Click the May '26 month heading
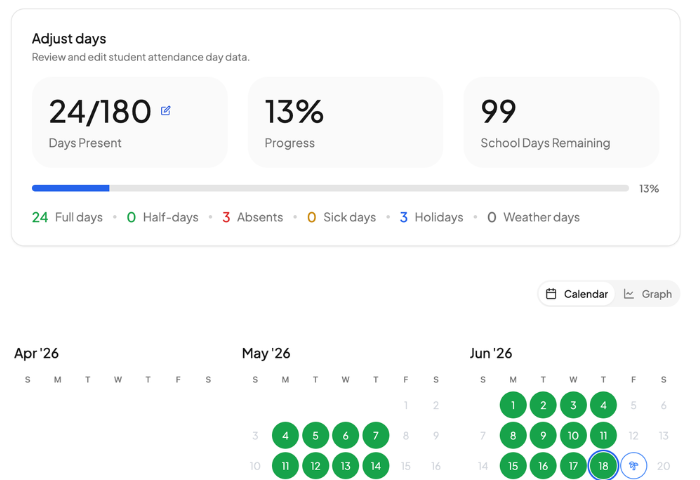700x480 pixels. (x=266, y=353)
